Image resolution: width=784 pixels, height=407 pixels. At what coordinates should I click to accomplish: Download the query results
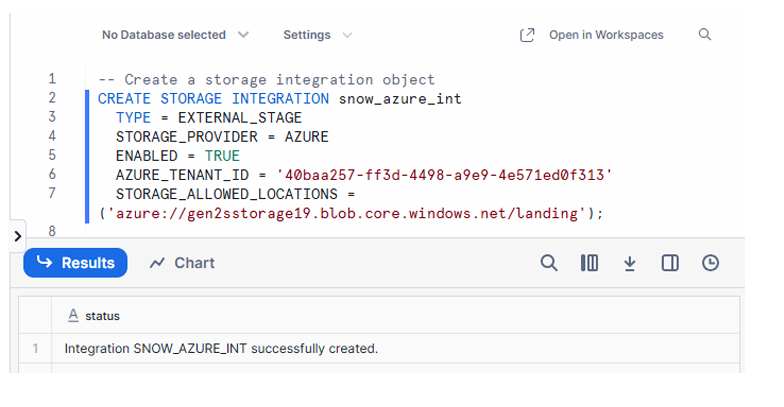pos(630,263)
